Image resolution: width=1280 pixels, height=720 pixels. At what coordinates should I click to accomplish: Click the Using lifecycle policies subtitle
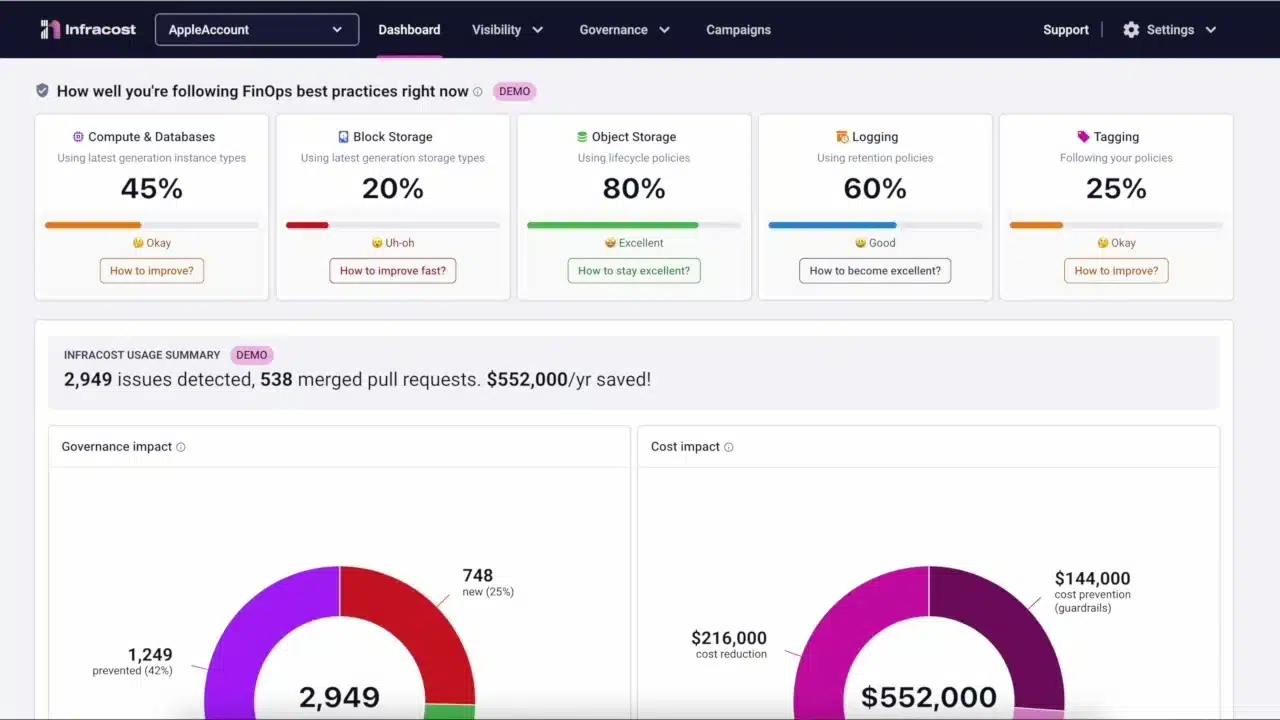coord(634,158)
